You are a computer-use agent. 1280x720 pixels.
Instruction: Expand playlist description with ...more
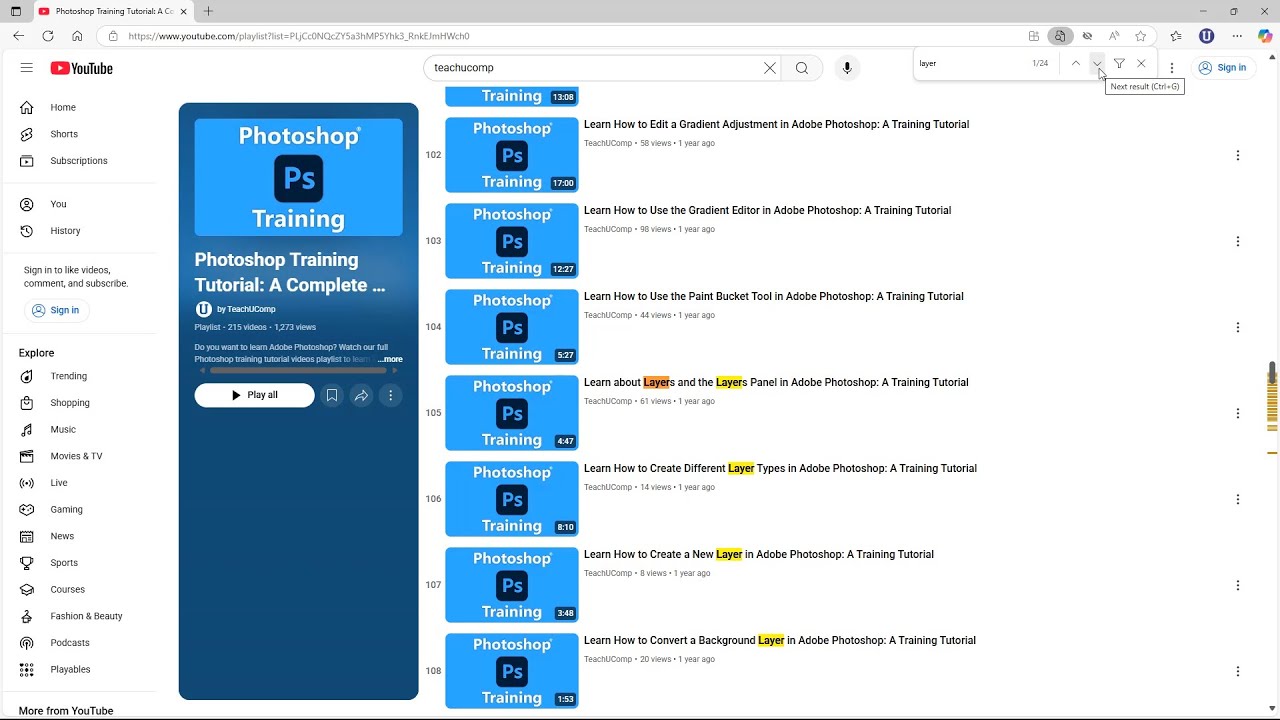(x=390, y=359)
